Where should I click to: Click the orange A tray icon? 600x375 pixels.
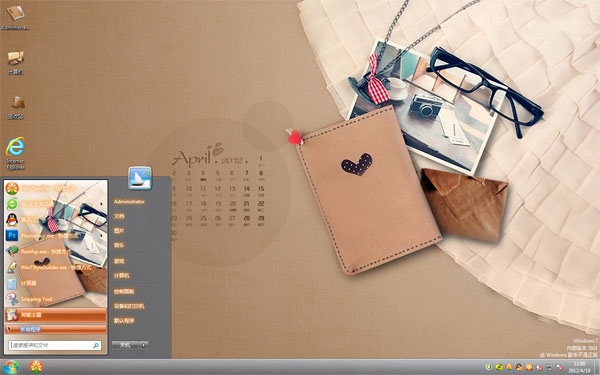click(x=509, y=367)
